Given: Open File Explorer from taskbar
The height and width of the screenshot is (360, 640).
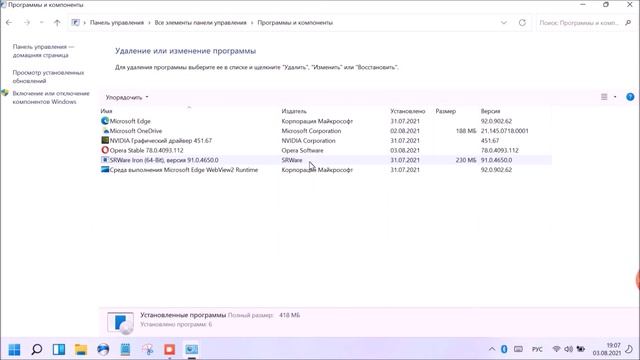Looking at the screenshot, I should coord(81,349).
